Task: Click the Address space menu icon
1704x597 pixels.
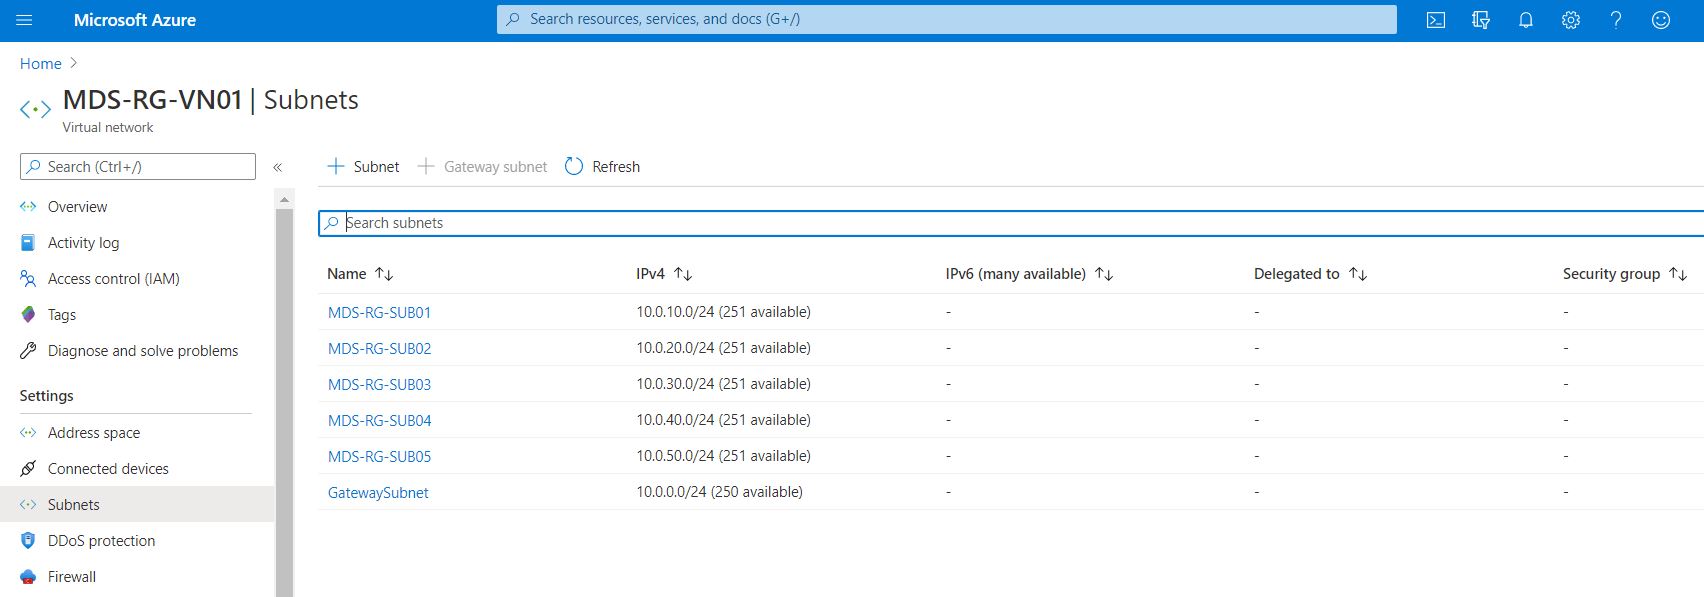Action: point(28,433)
